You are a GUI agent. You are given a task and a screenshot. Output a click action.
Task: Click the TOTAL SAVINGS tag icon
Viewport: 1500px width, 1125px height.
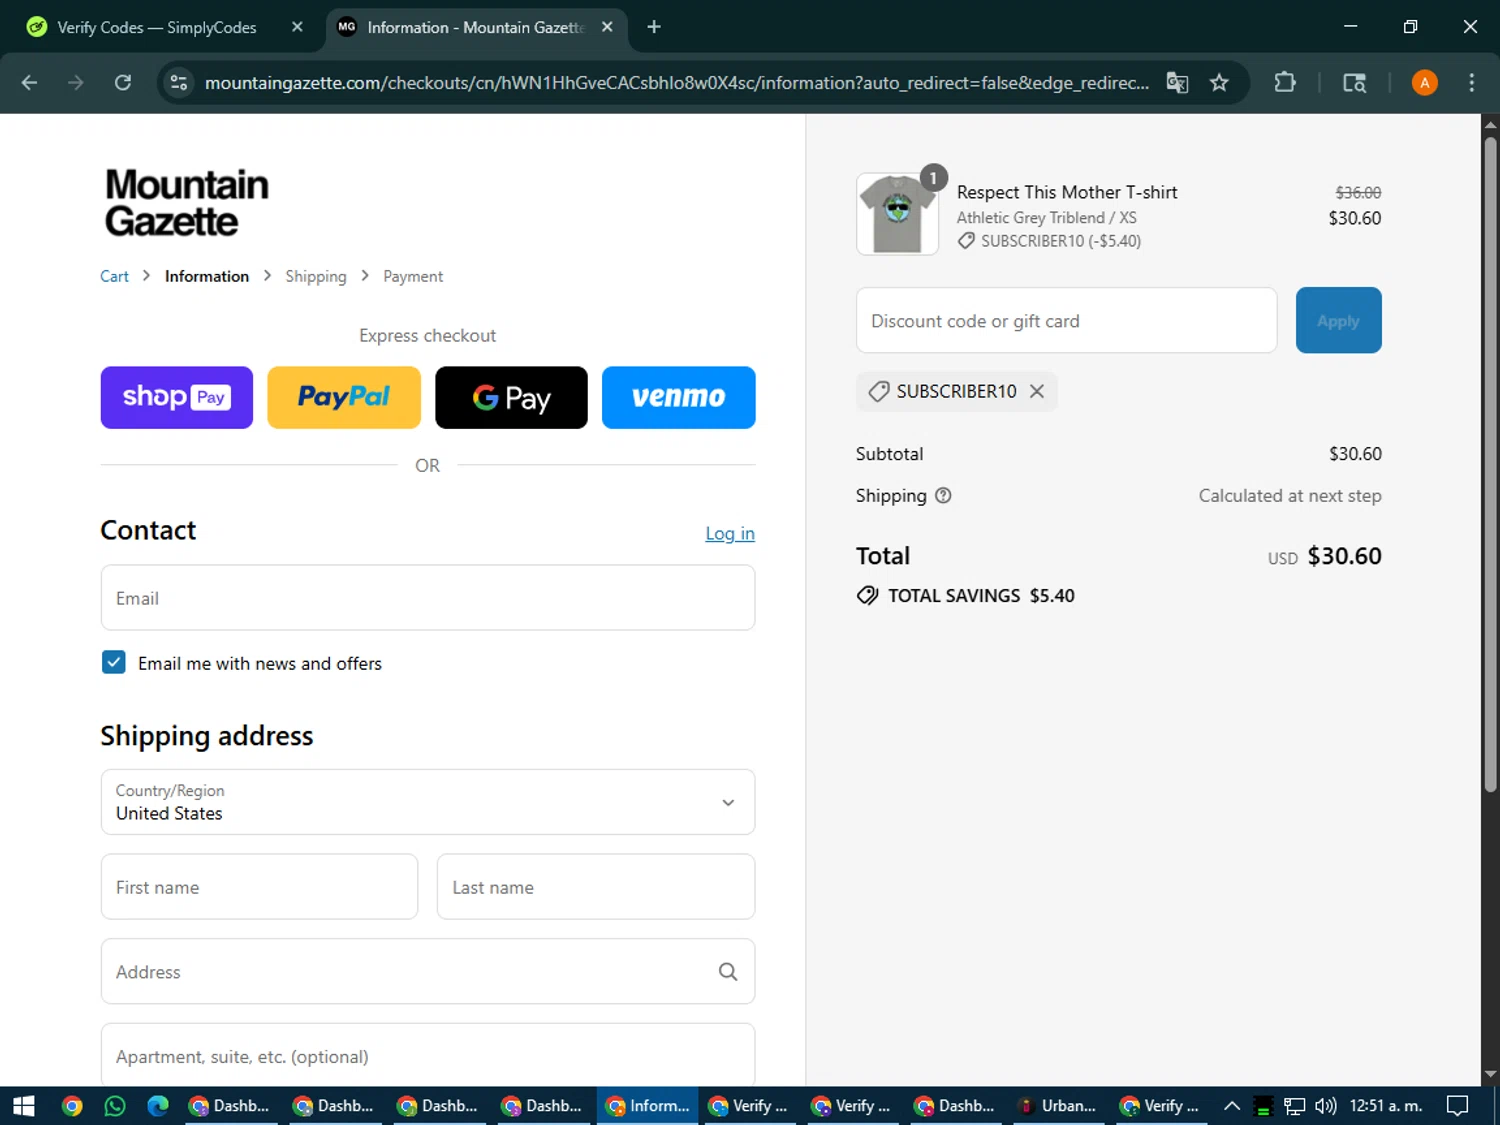[x=868, y=595]
